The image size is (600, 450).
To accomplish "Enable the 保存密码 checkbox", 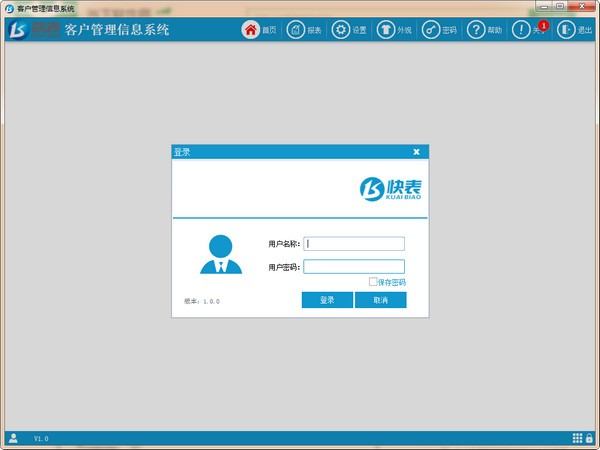I will click(x=373, y=282).
